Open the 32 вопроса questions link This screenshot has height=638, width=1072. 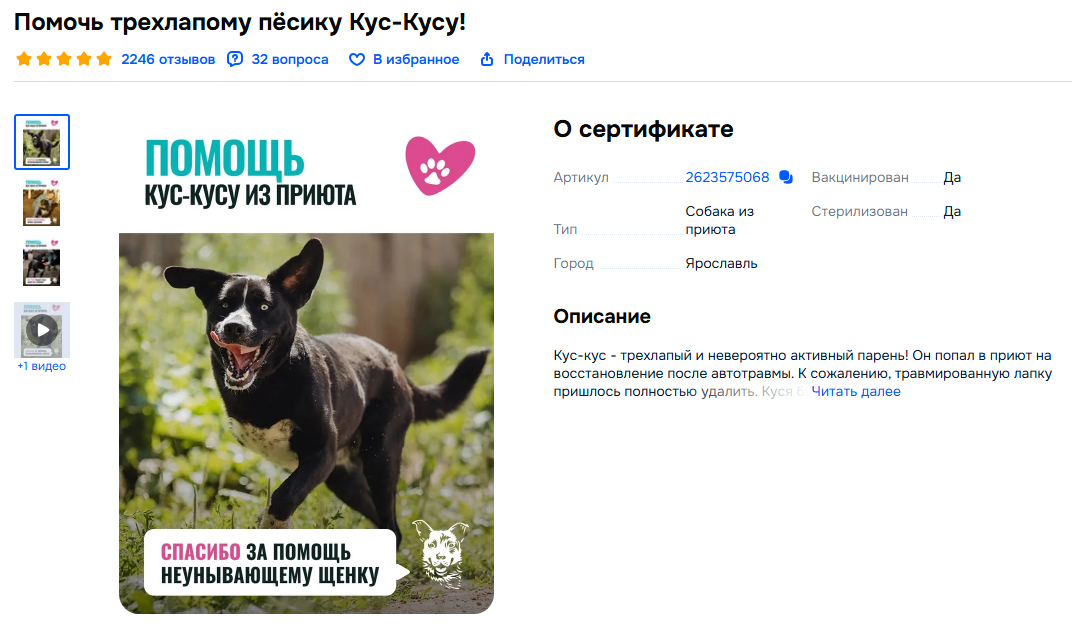290,59
